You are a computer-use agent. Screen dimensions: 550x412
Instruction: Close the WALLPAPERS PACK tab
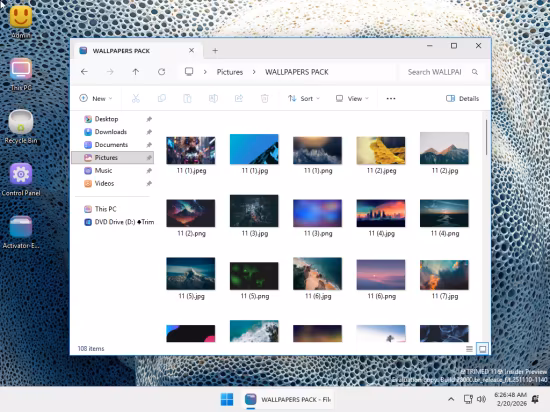tap(192, 50)
